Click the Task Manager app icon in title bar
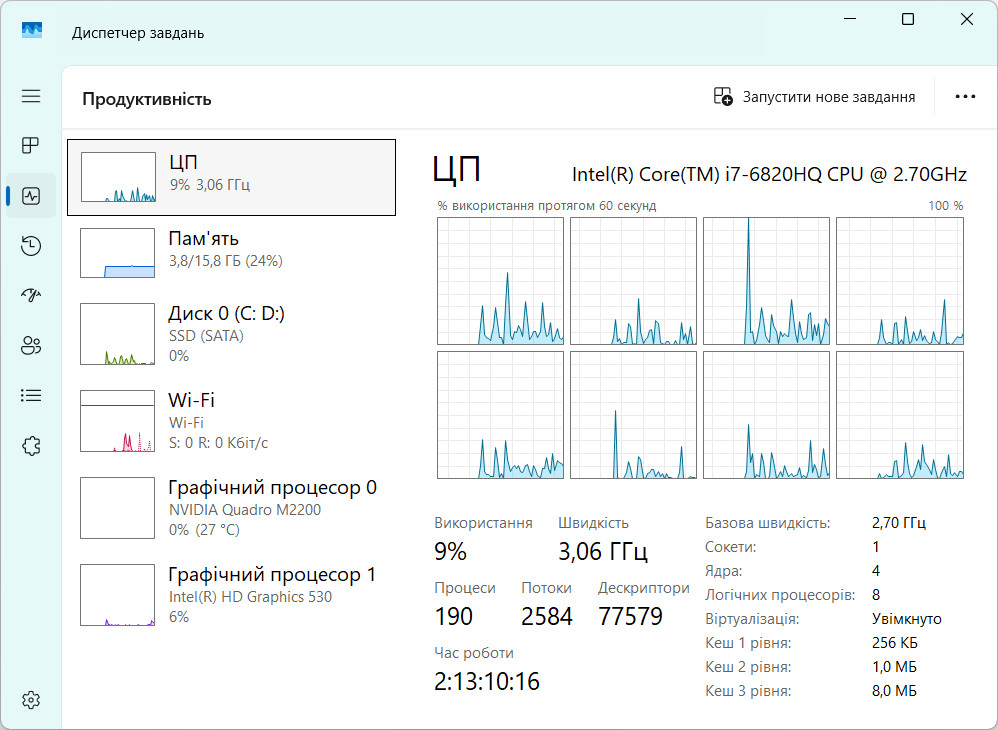This screenshot has height=730, width=998. pyautogui.click(x=32, y=31)
